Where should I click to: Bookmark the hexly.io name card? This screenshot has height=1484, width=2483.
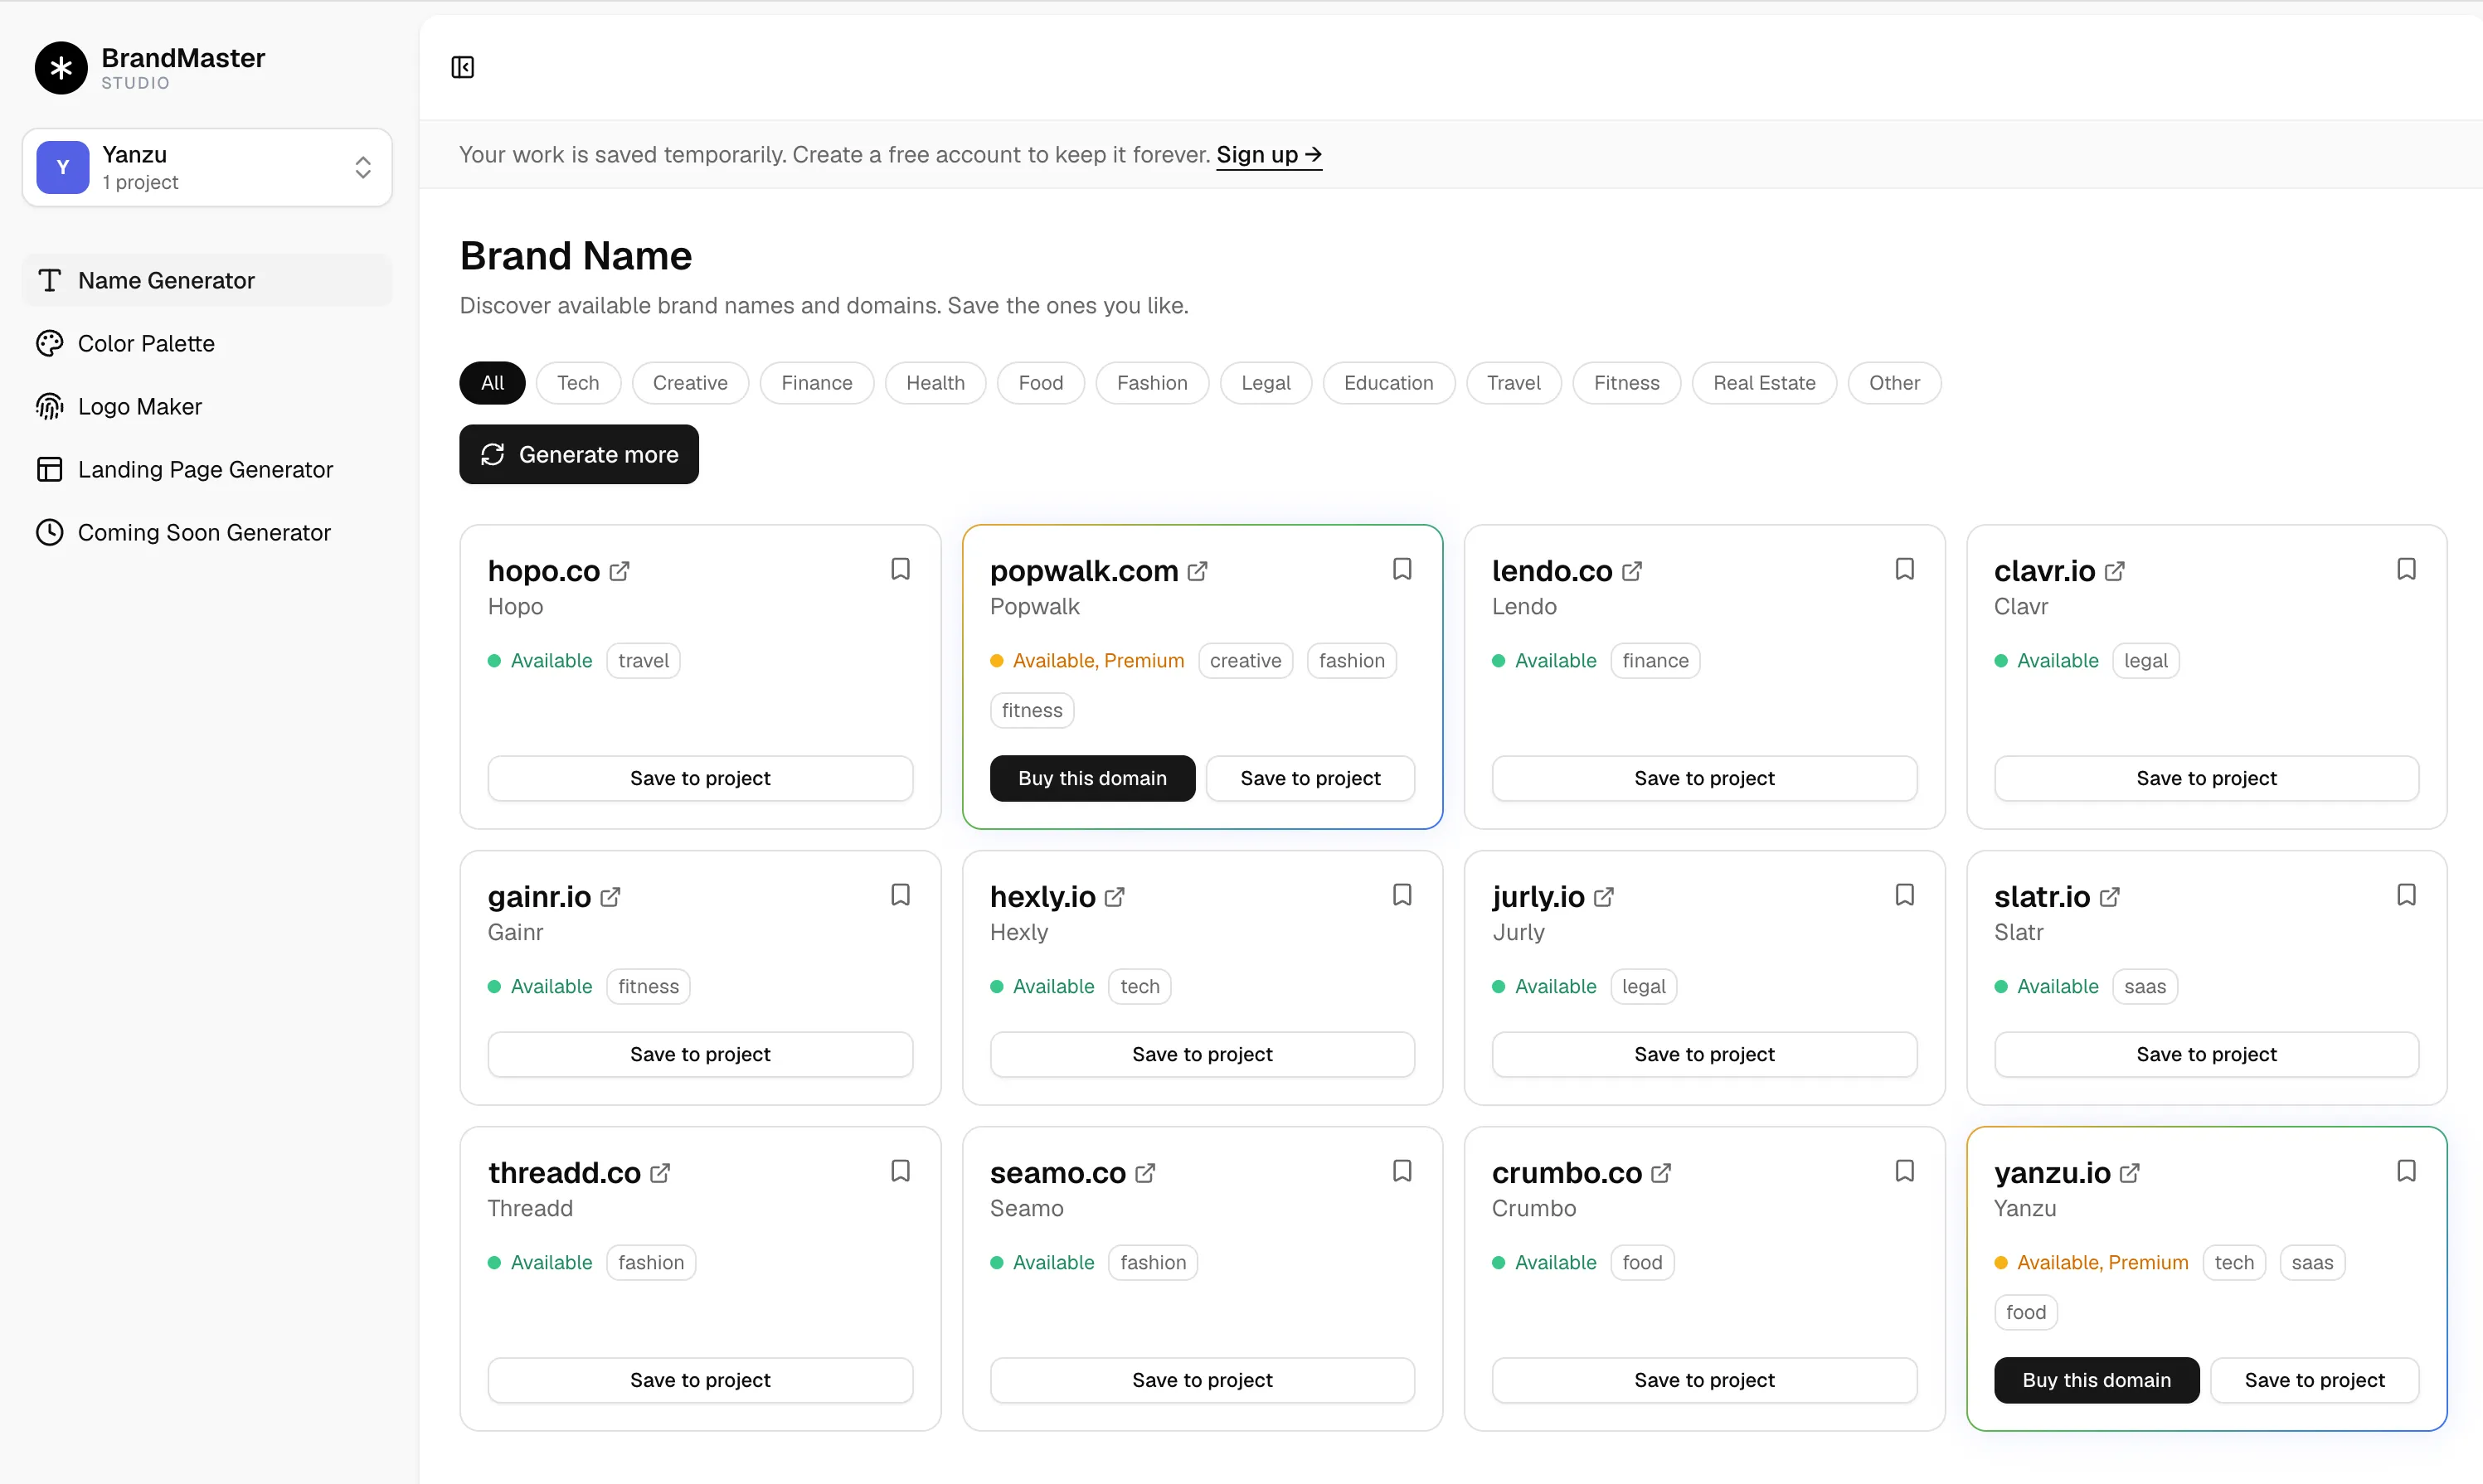coord(1402,895)
